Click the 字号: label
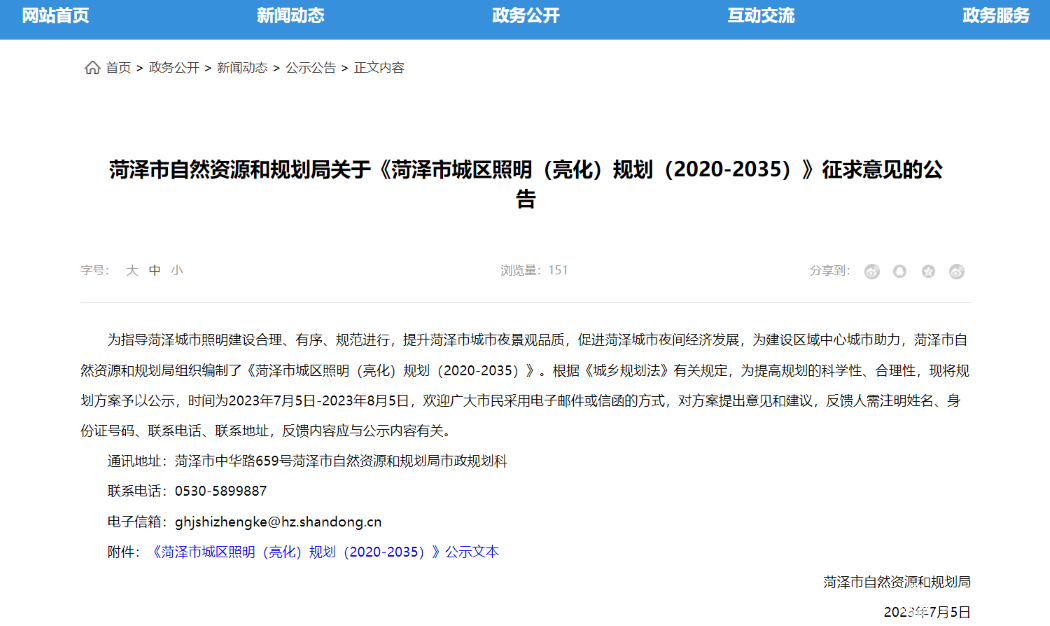The height and width of the screenshot is (626, 1050). pos(95,270)
